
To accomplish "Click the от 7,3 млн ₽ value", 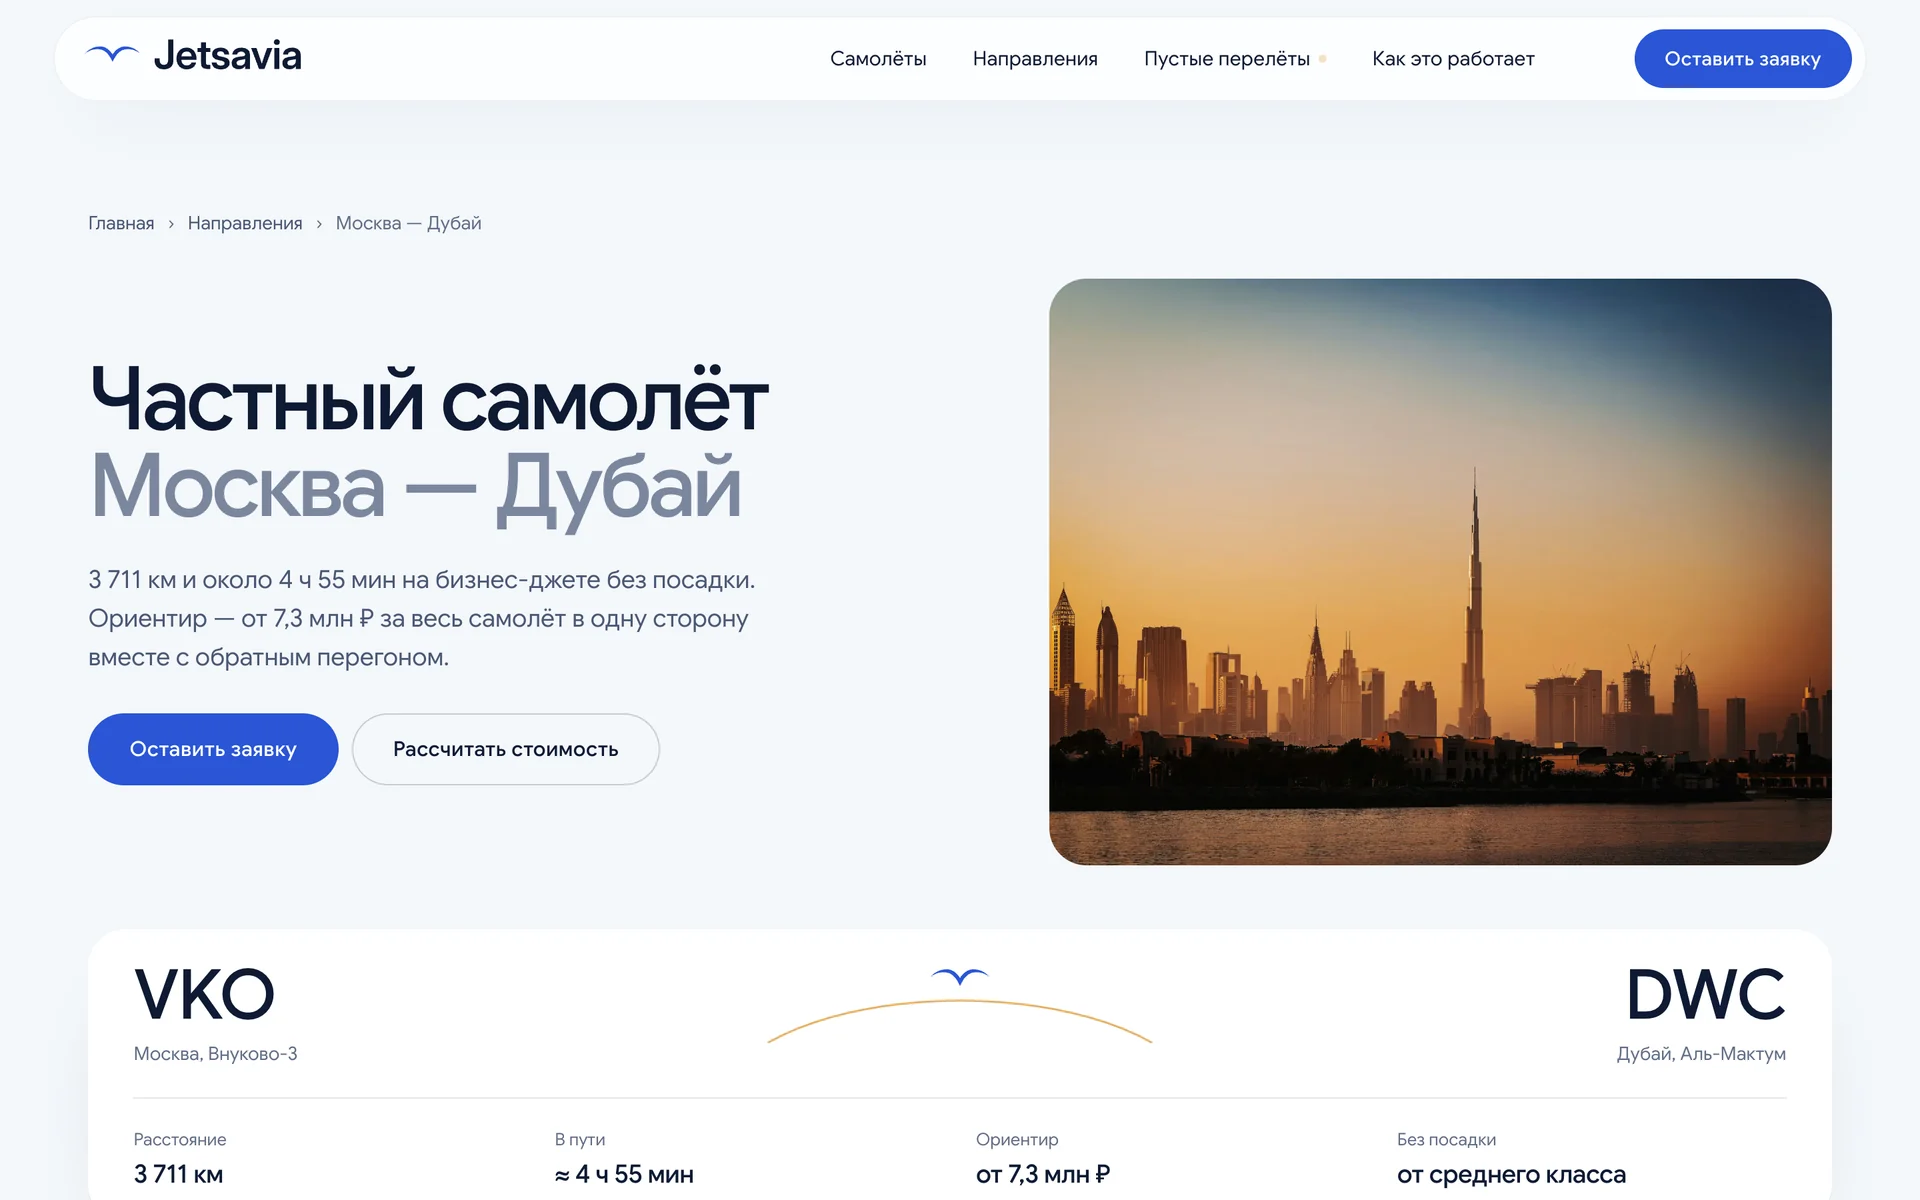I will coord(1043,1174).
